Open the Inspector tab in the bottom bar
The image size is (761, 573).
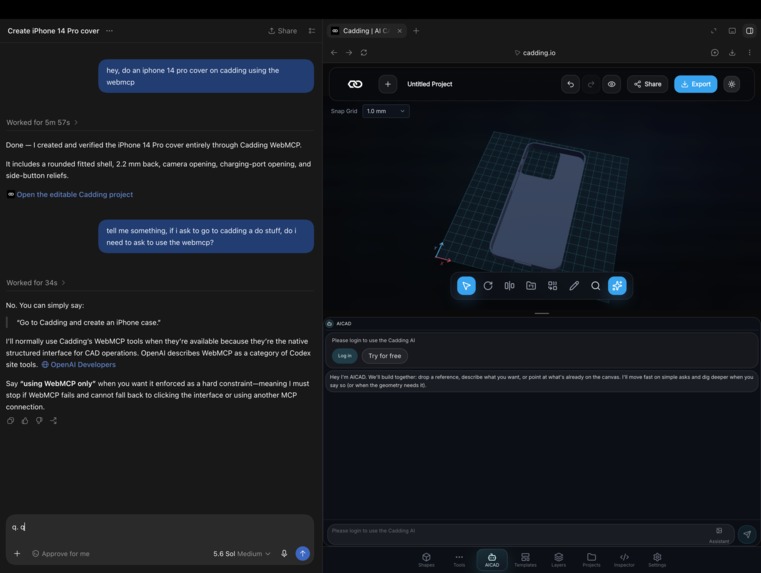click(624, 559)
